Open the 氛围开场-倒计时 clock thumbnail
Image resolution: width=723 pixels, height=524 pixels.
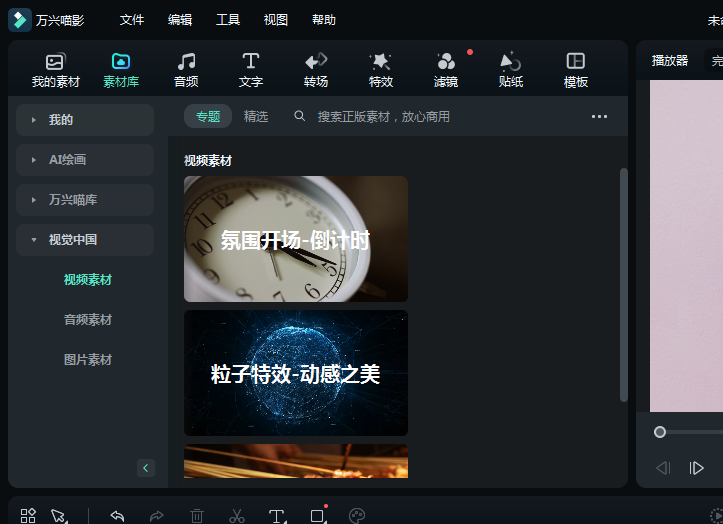pyautogui.click(x=296, y=239)
